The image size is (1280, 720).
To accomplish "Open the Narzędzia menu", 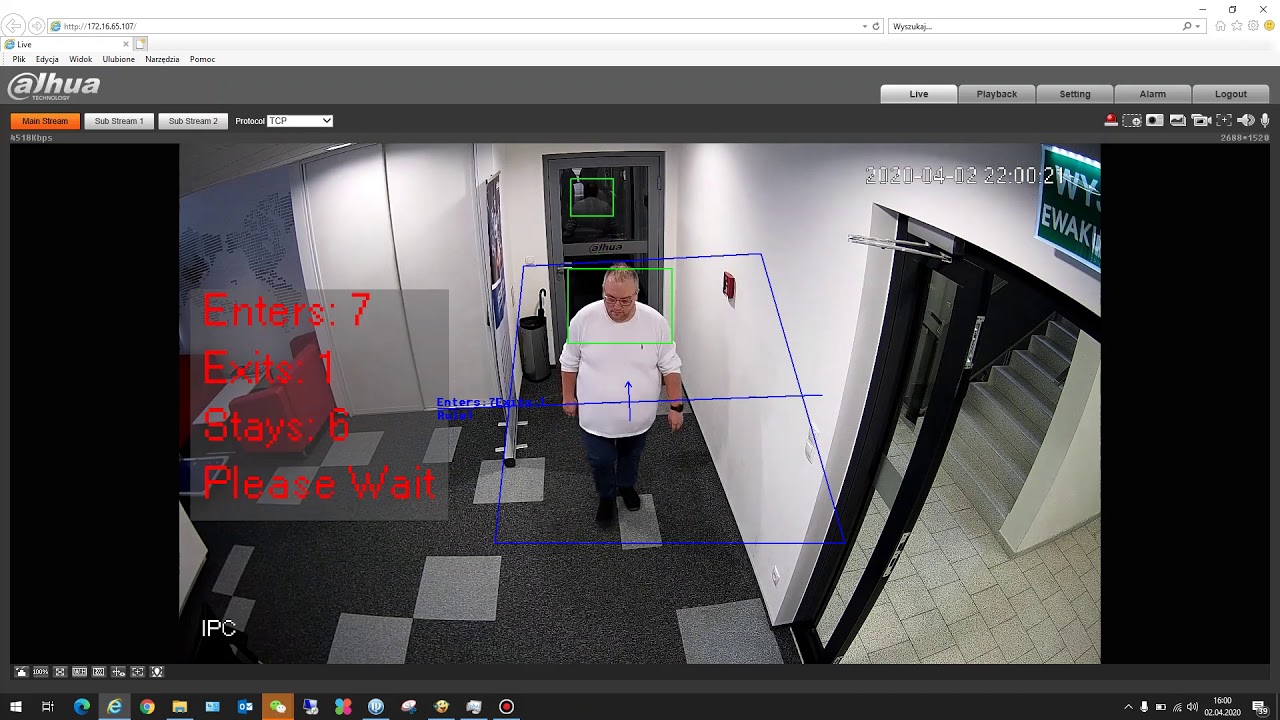I will click(162, 59).
